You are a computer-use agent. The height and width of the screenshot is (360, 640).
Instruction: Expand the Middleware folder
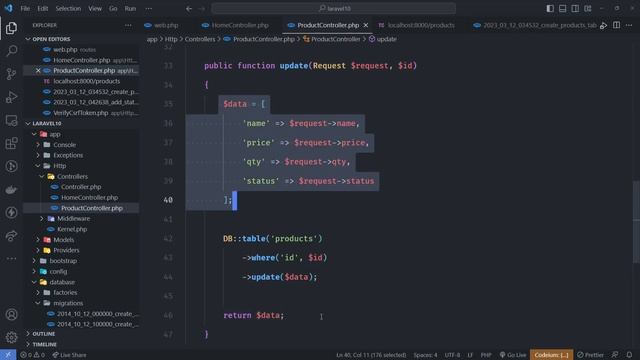[81, 218]
